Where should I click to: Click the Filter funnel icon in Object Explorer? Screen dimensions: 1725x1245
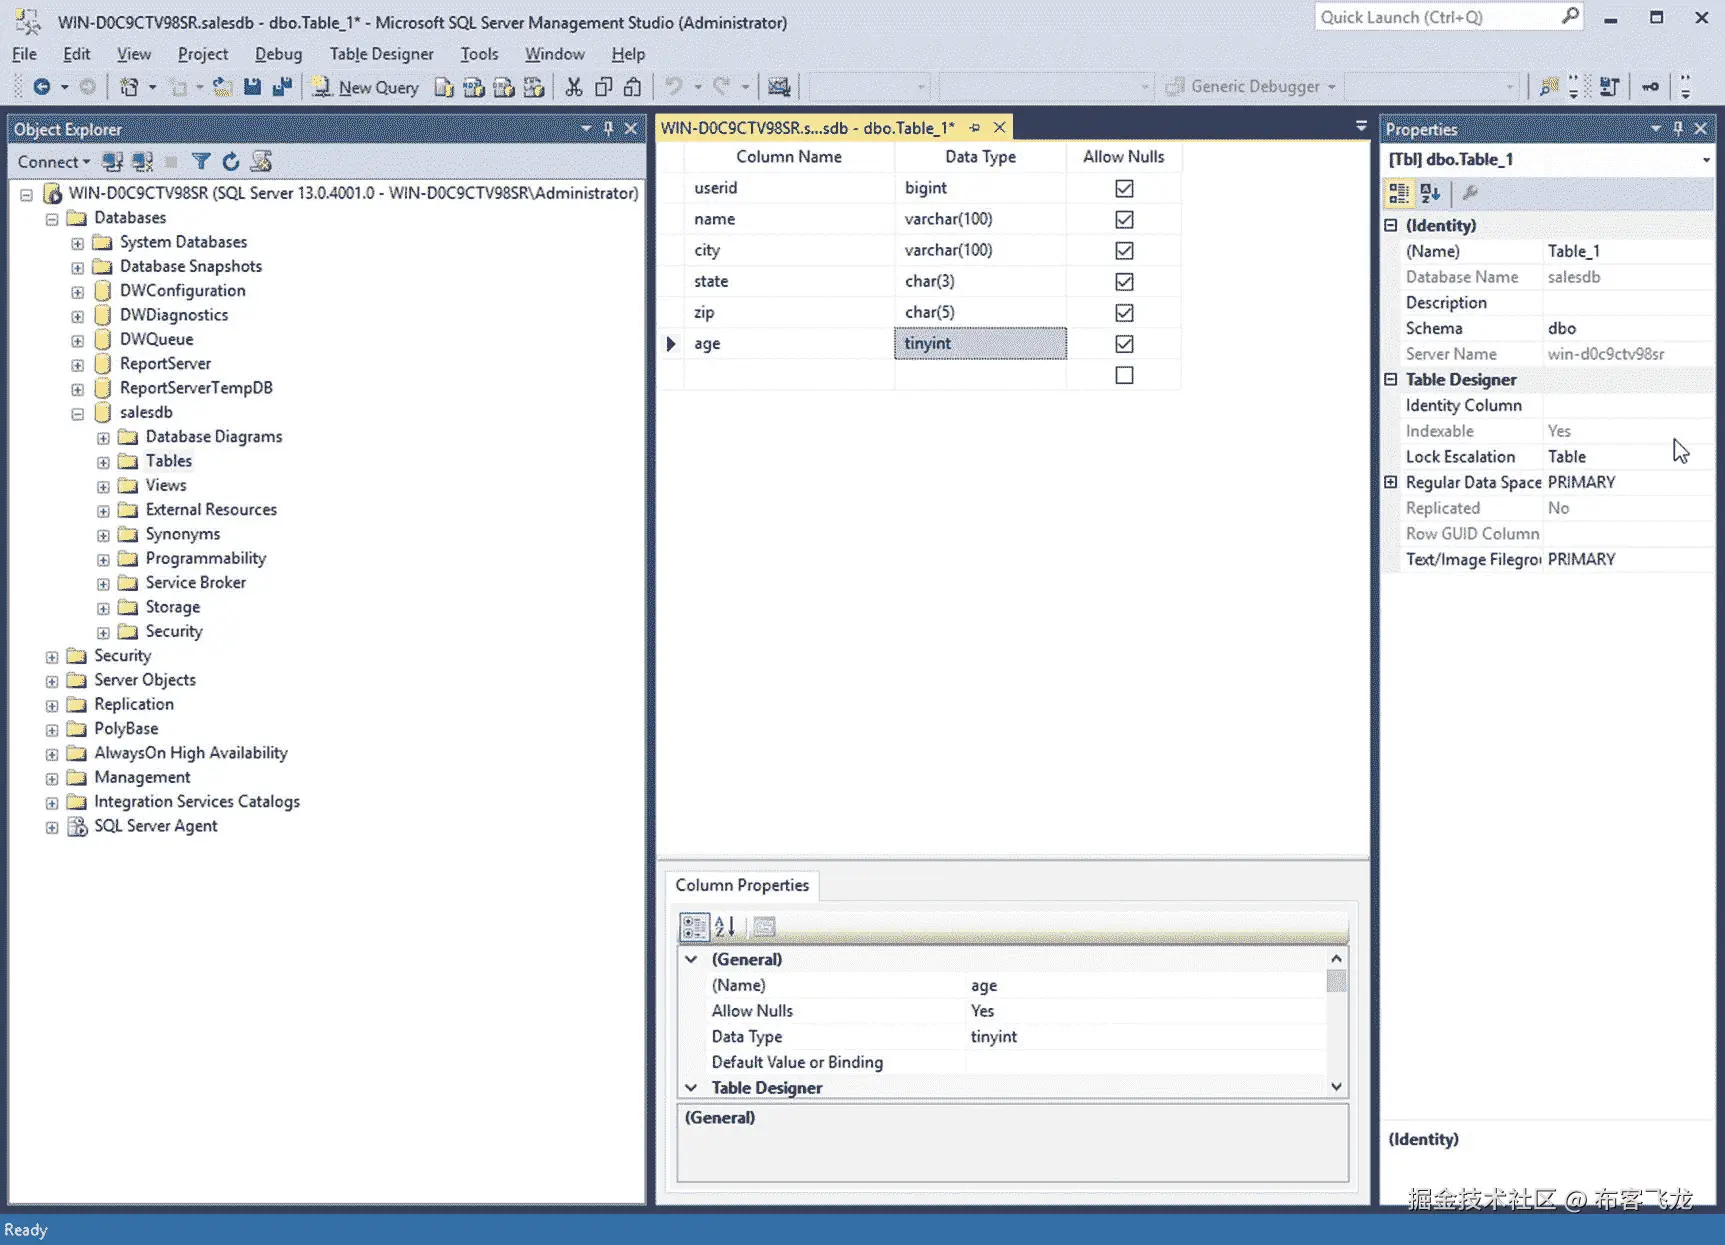point(201,162)
